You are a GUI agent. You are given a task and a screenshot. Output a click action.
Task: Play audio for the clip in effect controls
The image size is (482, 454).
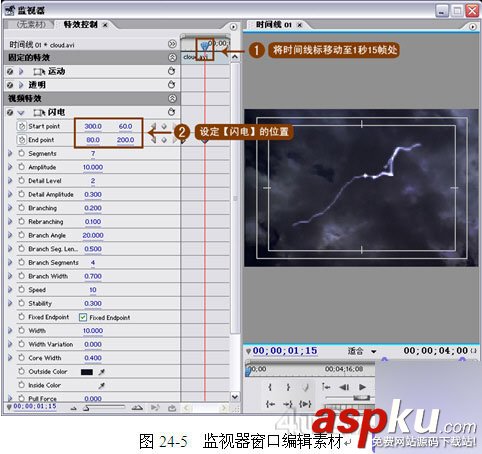click(155, 408)
